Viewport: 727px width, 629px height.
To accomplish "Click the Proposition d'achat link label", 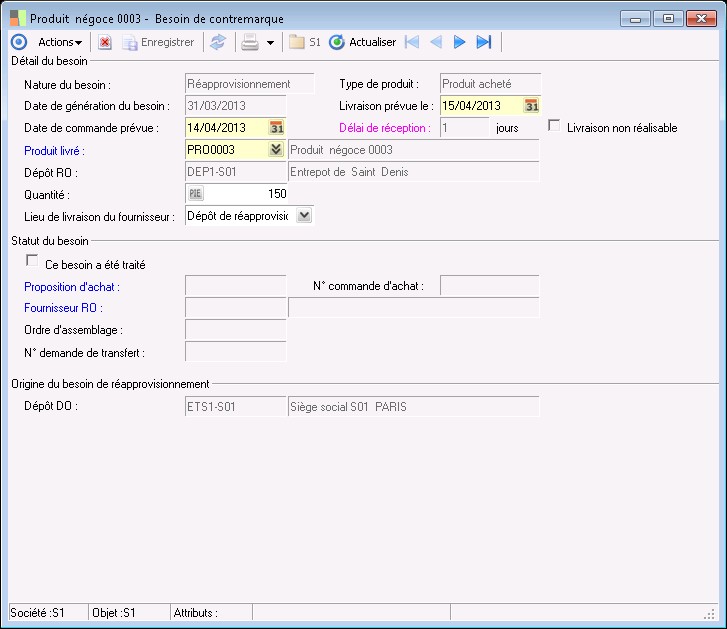I will point(78,287).
